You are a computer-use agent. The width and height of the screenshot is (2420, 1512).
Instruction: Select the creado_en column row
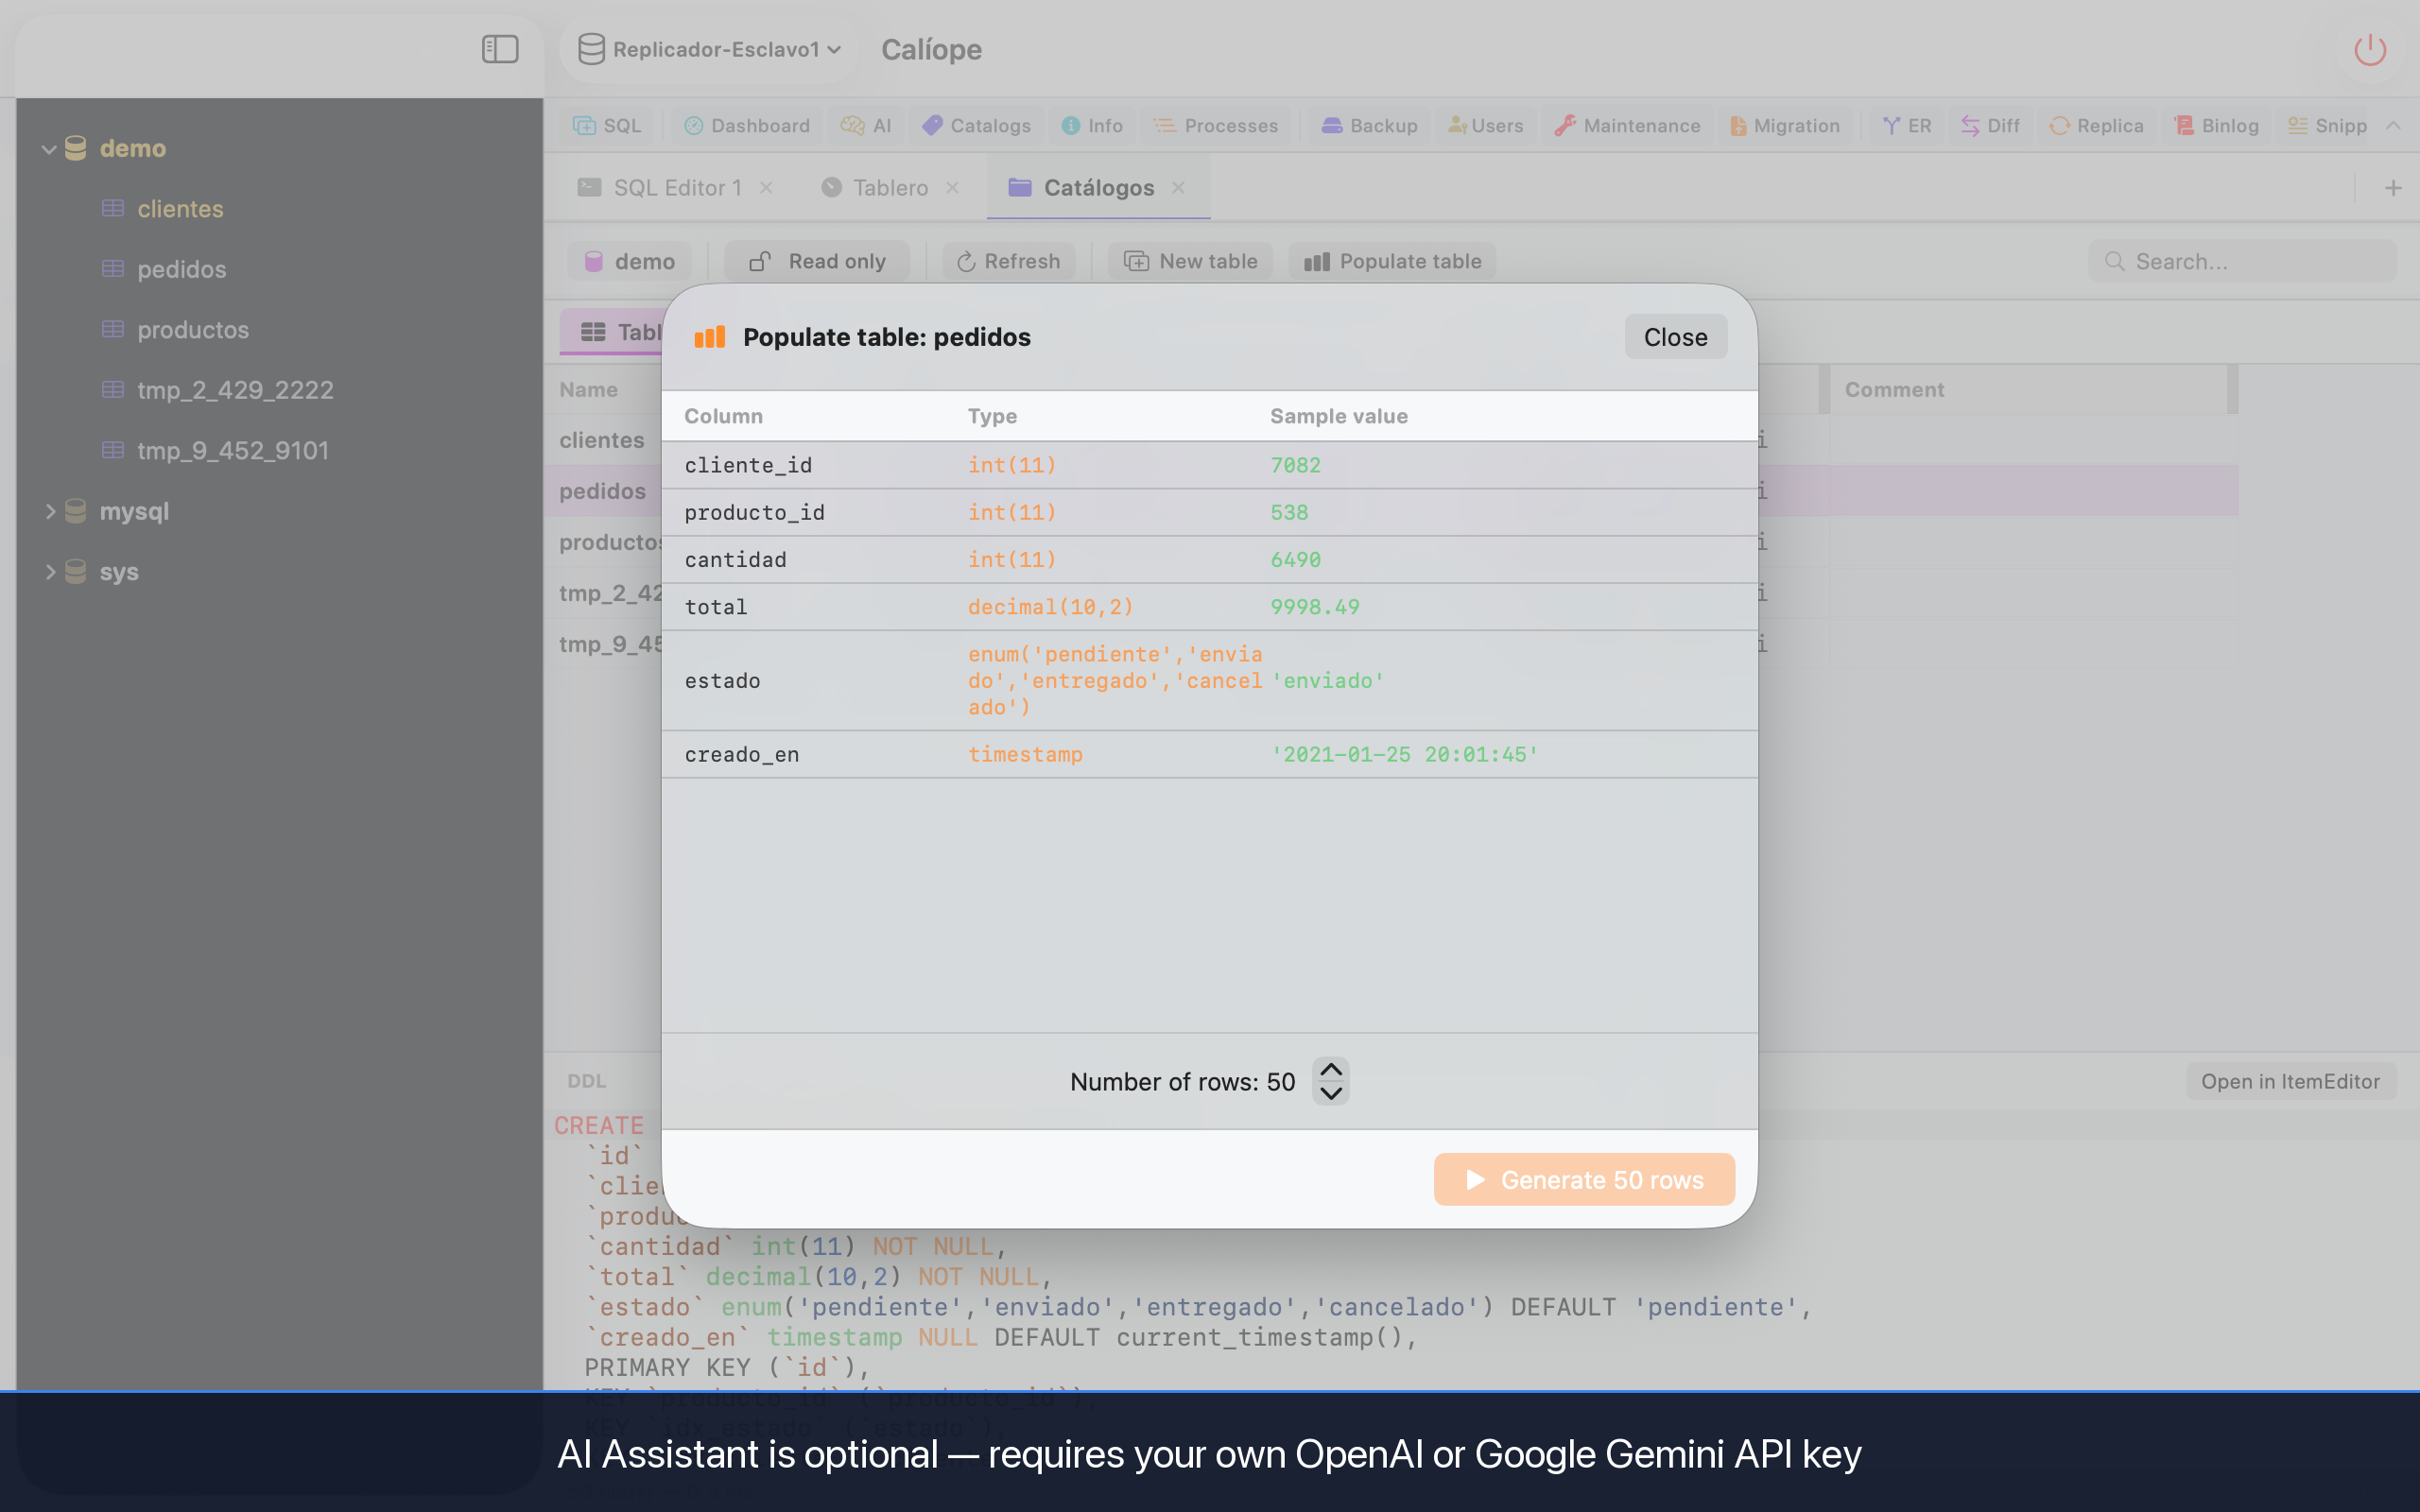pyautogui.click(x=1209, y=754)
